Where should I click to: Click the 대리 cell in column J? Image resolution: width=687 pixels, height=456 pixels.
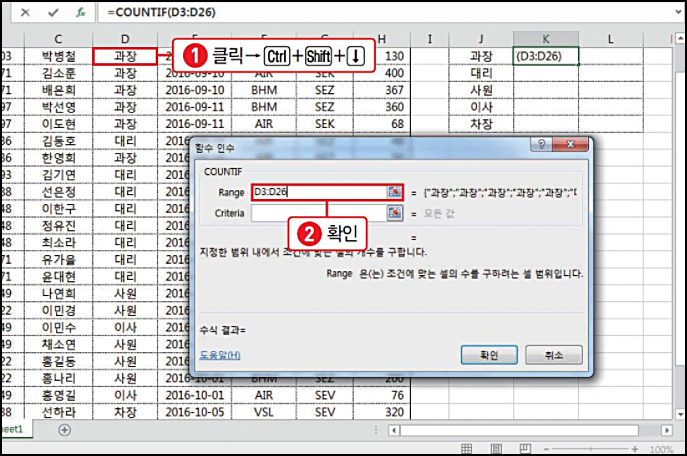click(x=481, y=73)
